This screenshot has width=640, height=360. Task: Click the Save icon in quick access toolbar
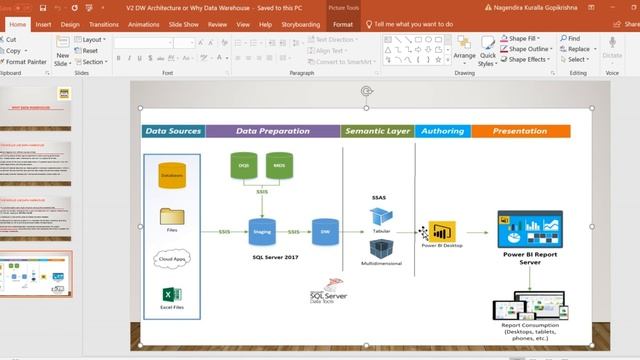[x=43, y=8]
